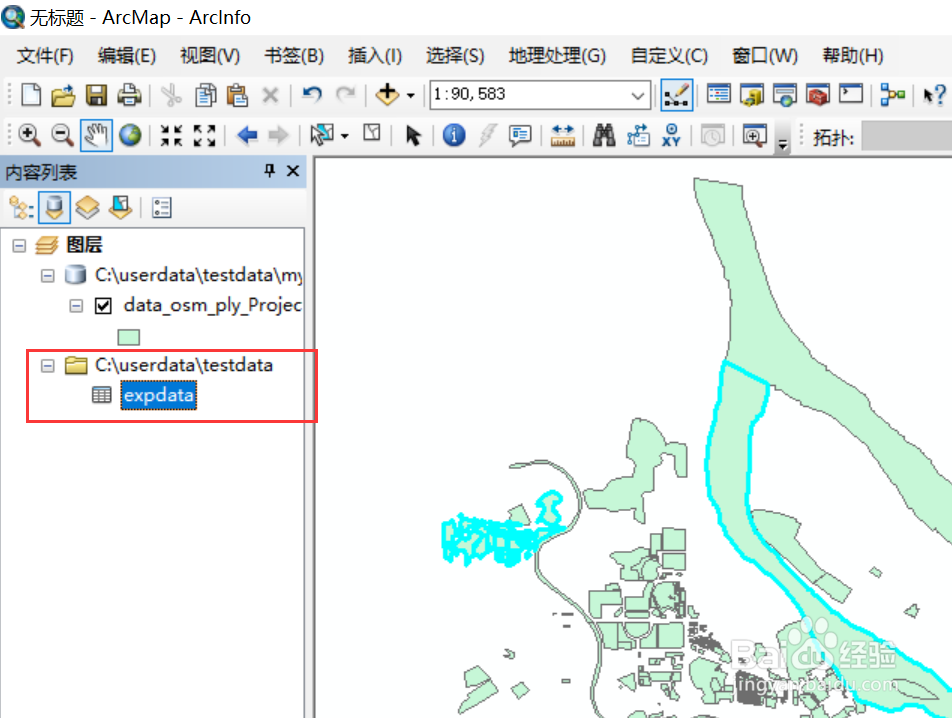
Task: Go to next extent arrow
Action: (x=278, y=135)
